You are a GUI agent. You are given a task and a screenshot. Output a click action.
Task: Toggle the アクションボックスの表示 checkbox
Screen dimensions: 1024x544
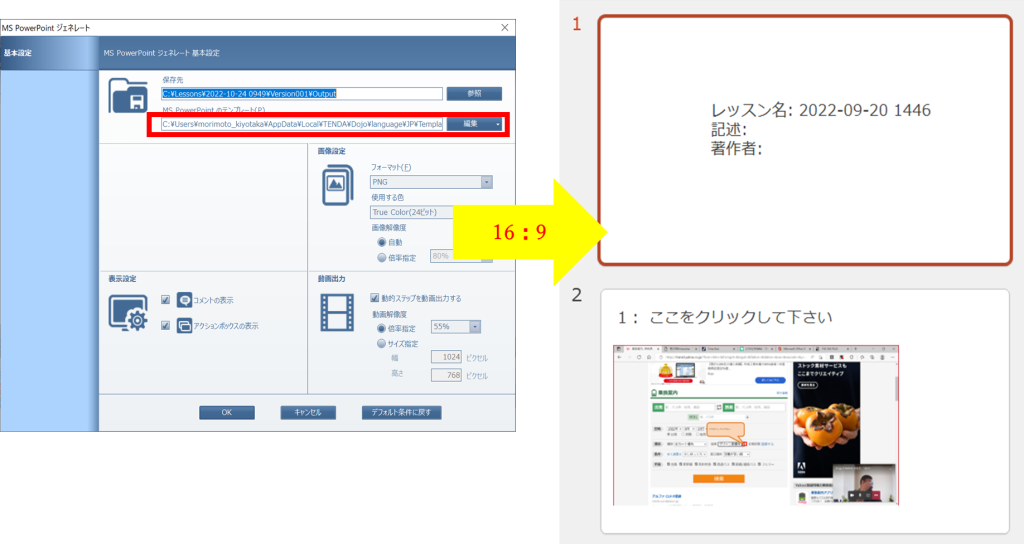(165, 325)
